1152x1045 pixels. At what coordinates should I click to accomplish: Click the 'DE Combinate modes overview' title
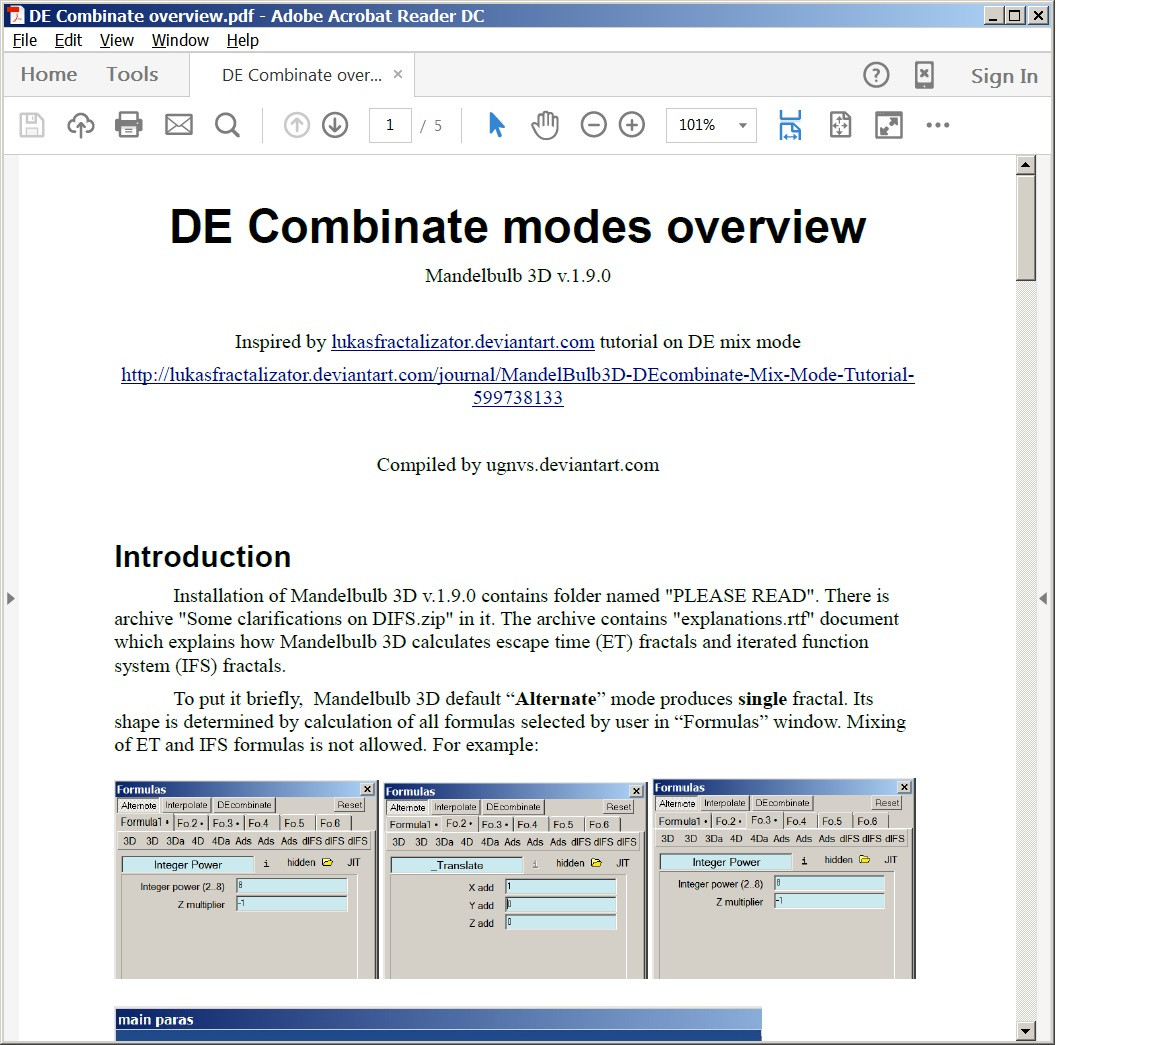pos(518,226)
